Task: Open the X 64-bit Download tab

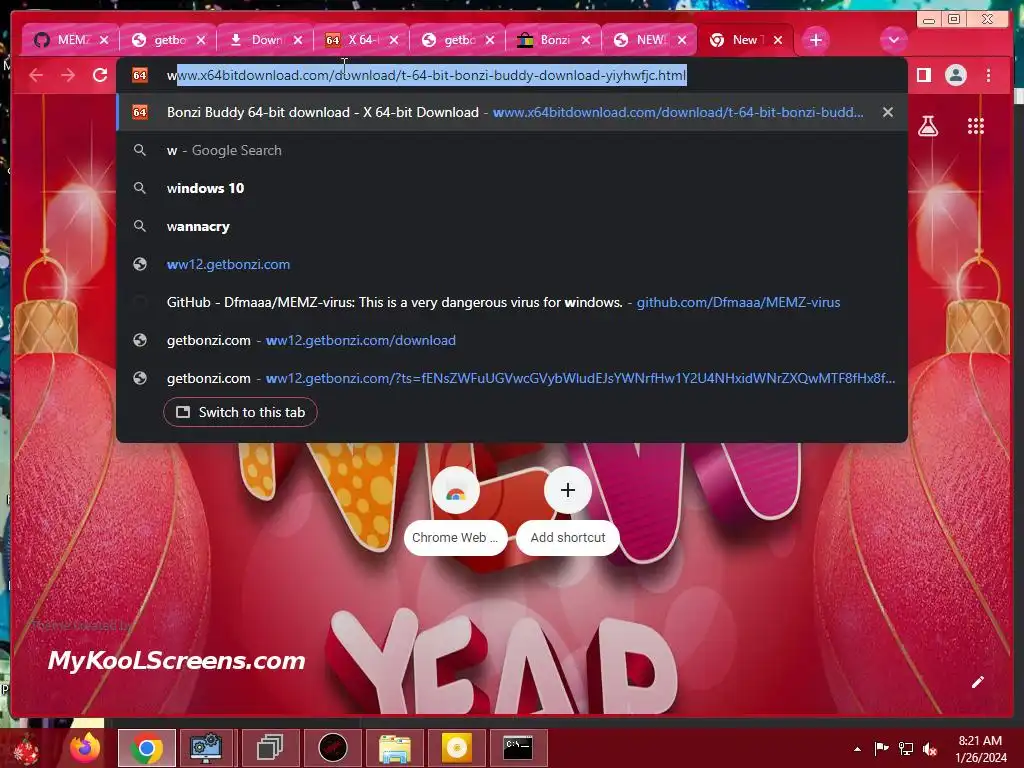Action: click(x=352, y=40)
